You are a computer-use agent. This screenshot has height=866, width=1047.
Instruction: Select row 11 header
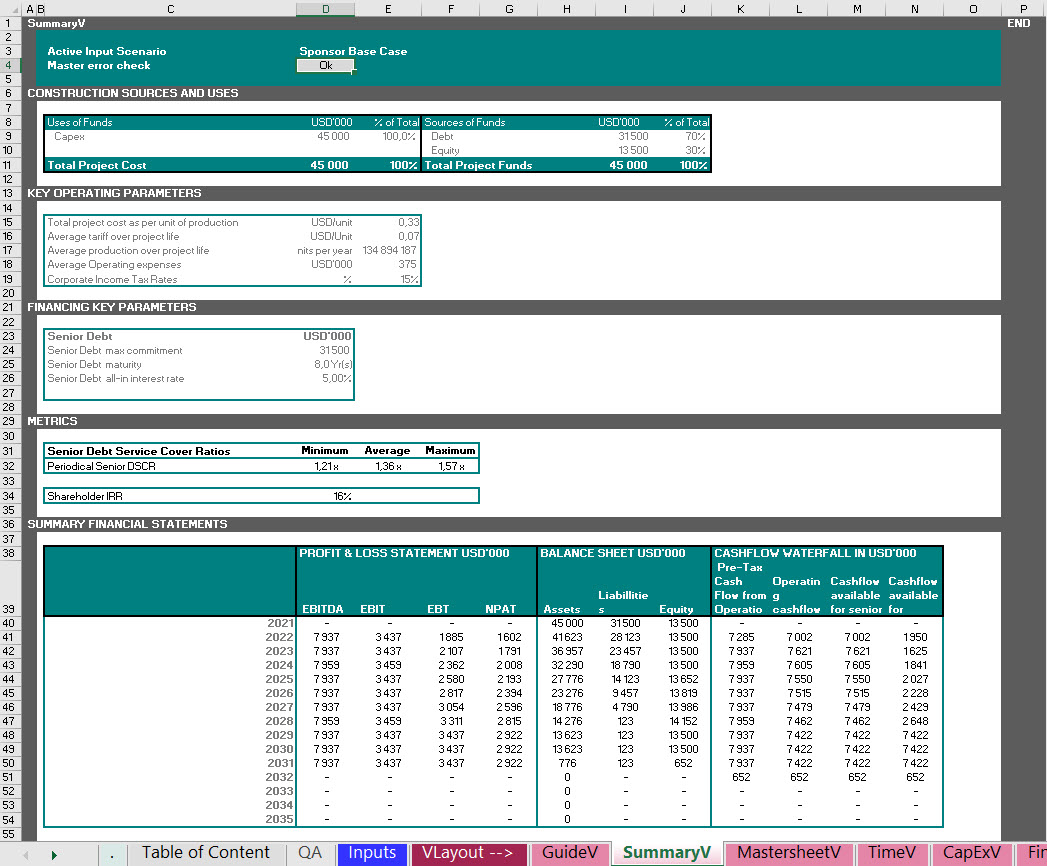[9, 165]
